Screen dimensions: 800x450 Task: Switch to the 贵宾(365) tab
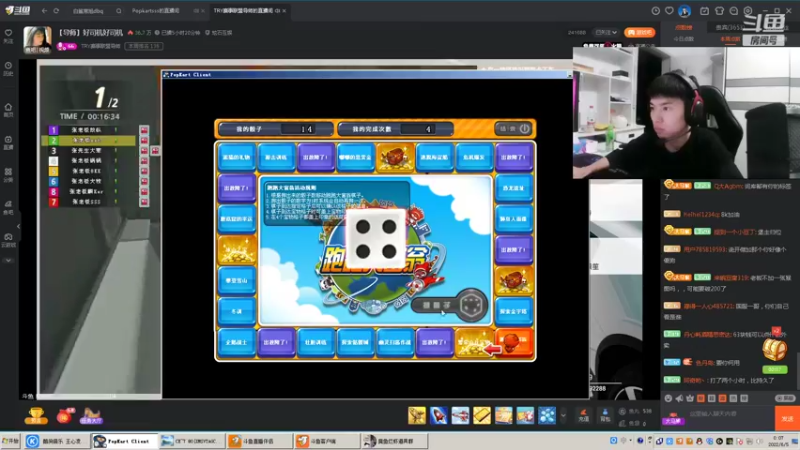coord(730,28)
